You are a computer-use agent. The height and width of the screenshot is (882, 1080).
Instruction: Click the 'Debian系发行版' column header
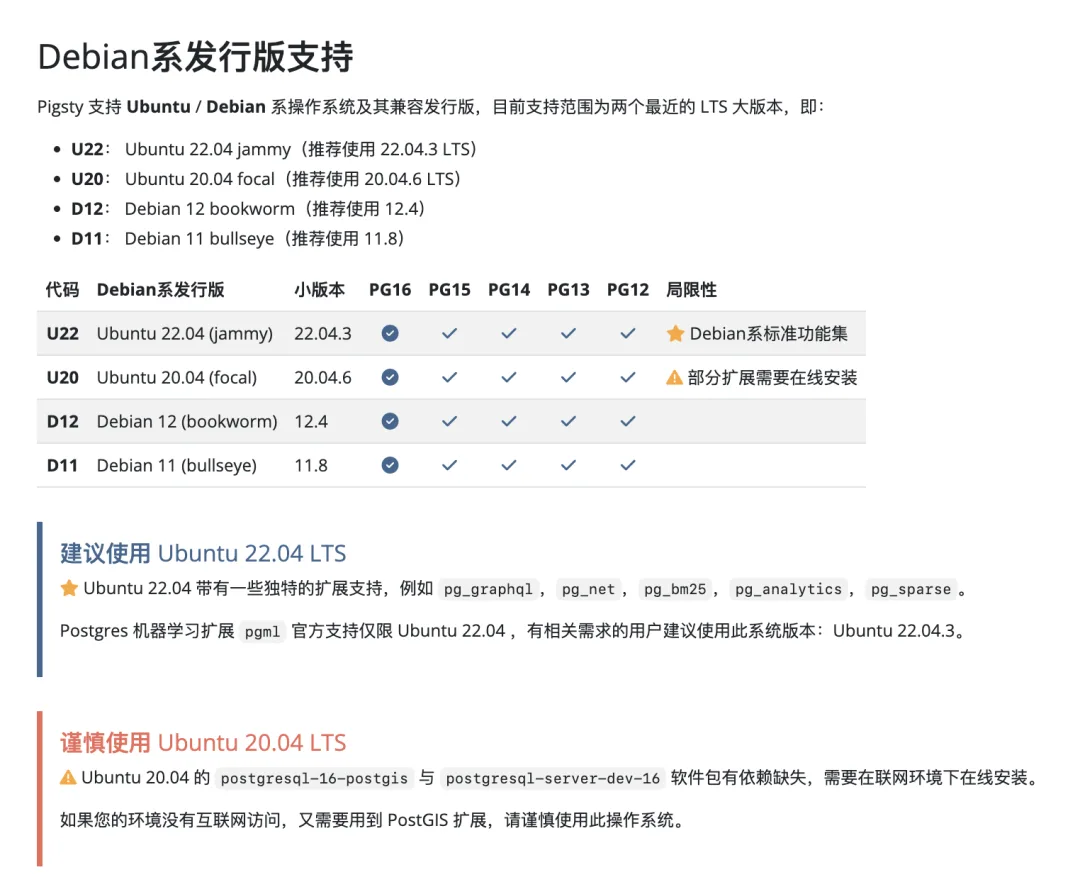point(160,290)
